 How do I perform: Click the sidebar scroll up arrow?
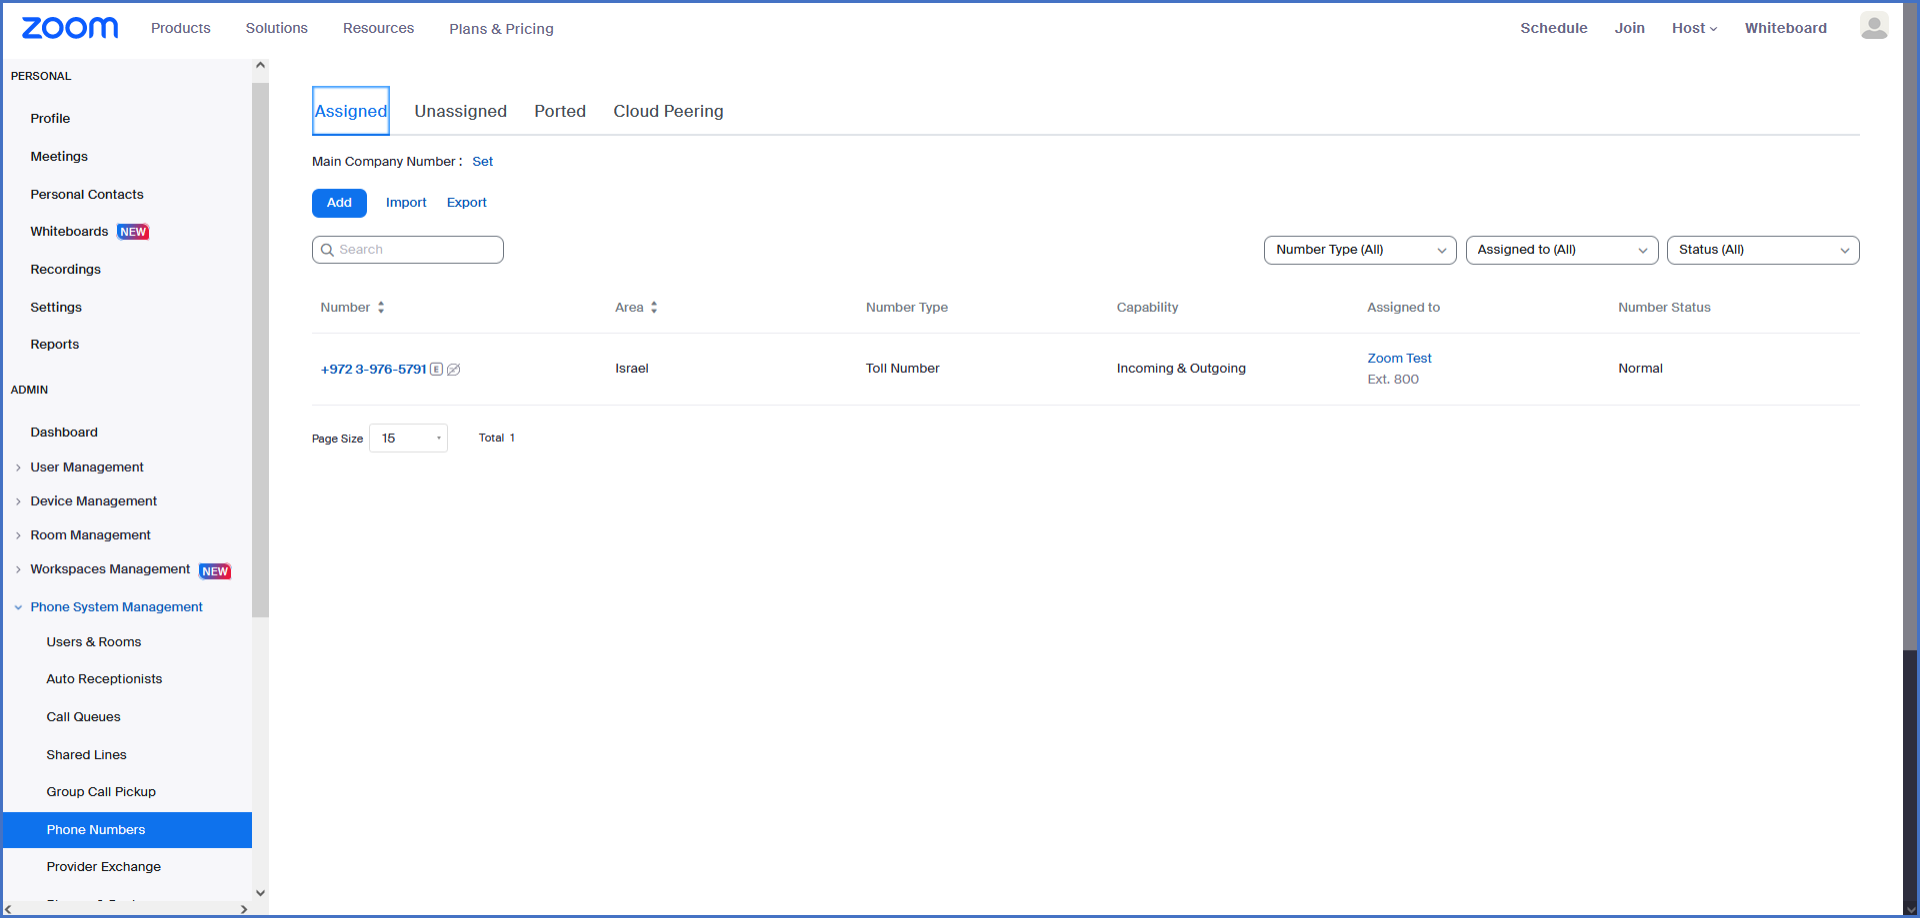[260, 66]
